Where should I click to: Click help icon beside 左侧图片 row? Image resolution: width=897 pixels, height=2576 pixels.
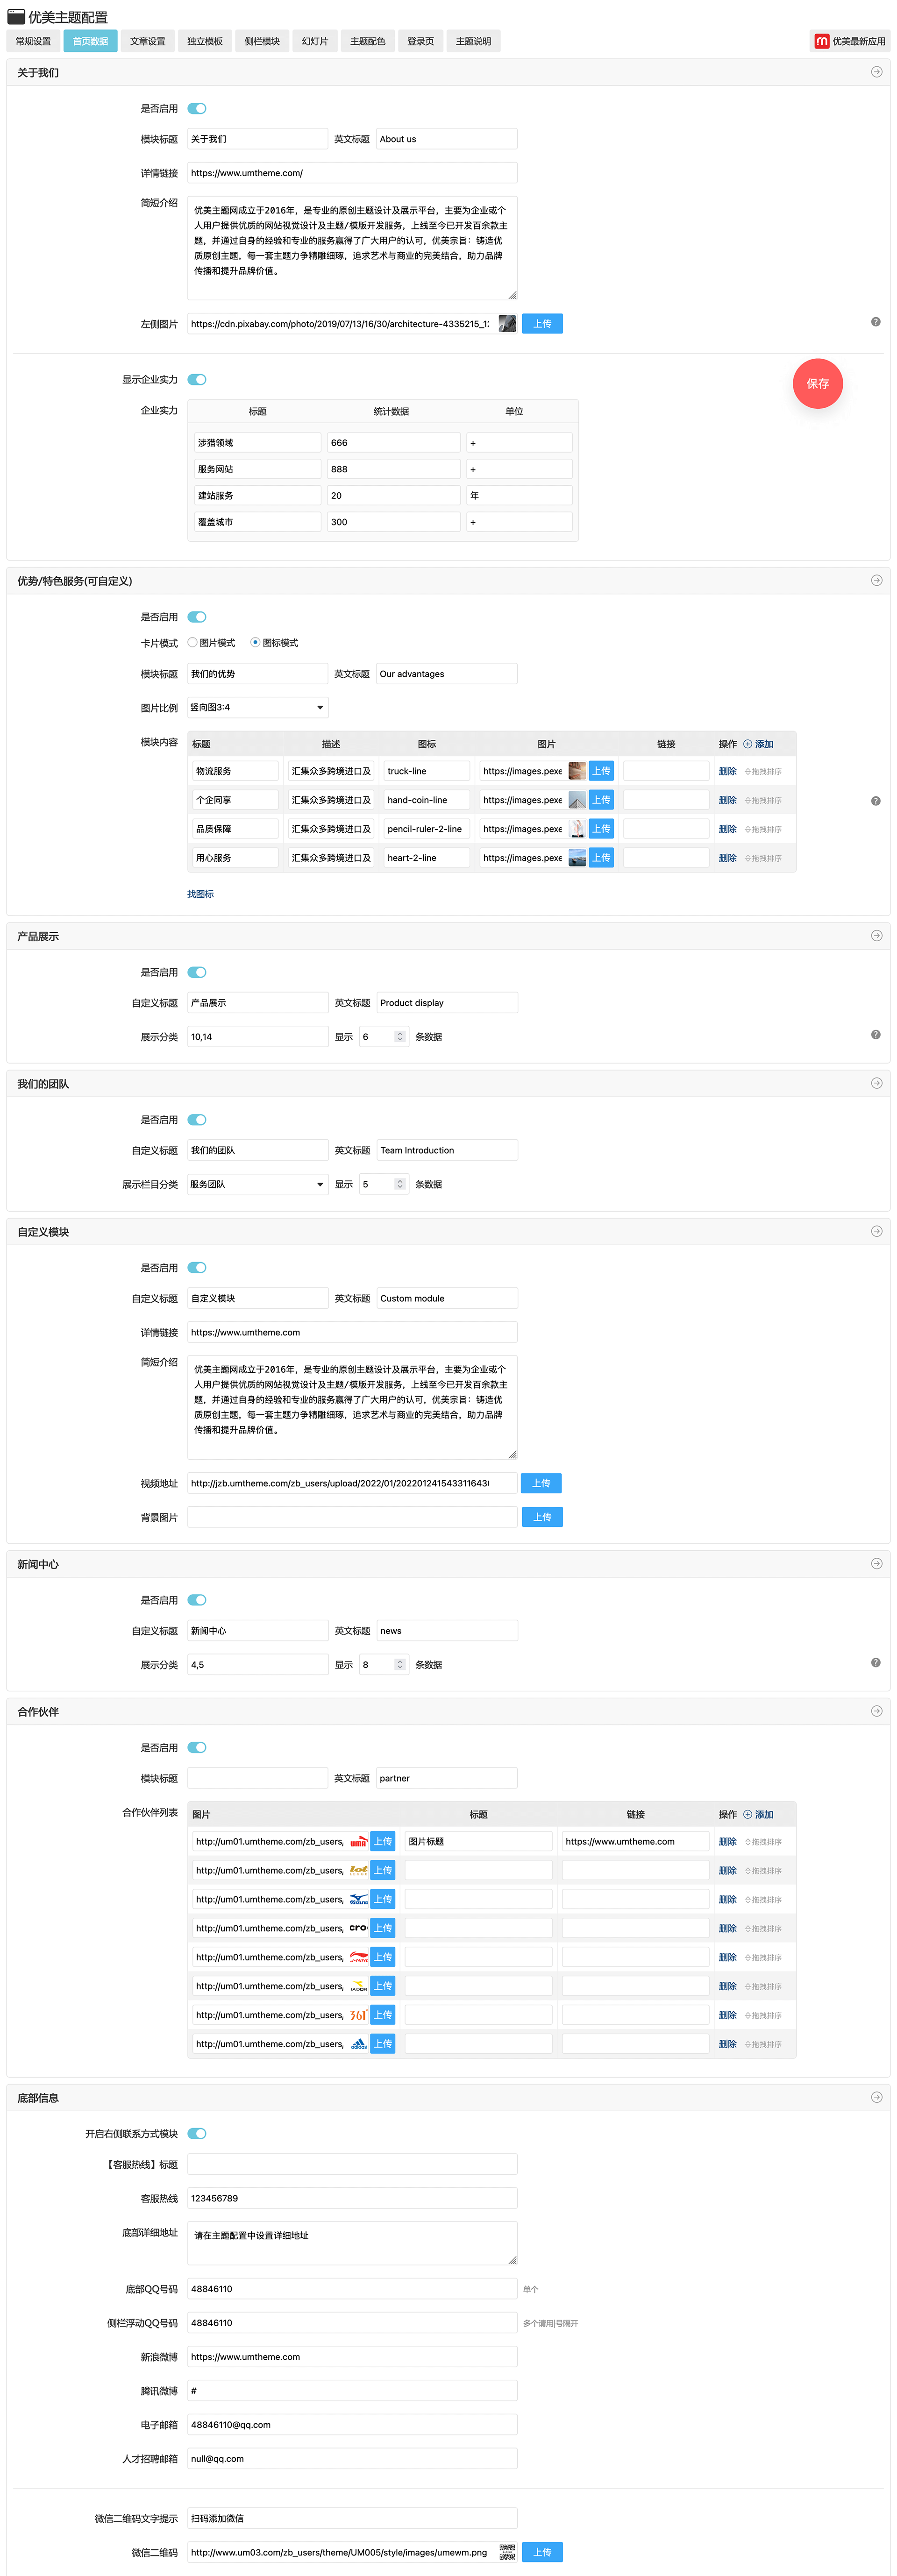coord(875,322)
